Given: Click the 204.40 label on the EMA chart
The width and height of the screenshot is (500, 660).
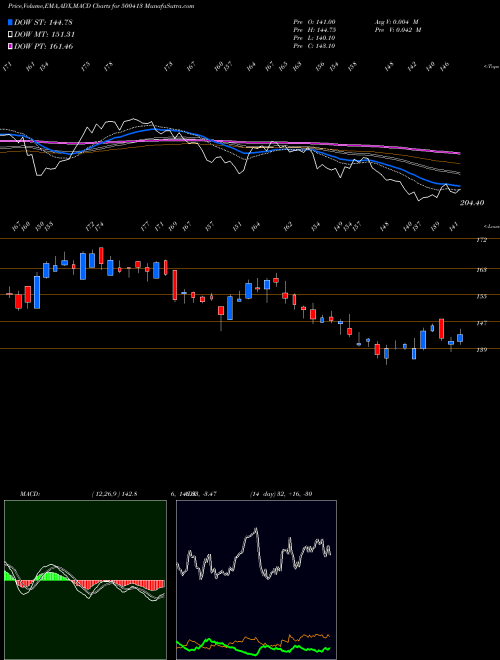Looking at the screenshot, I should [x=472, y=203].
